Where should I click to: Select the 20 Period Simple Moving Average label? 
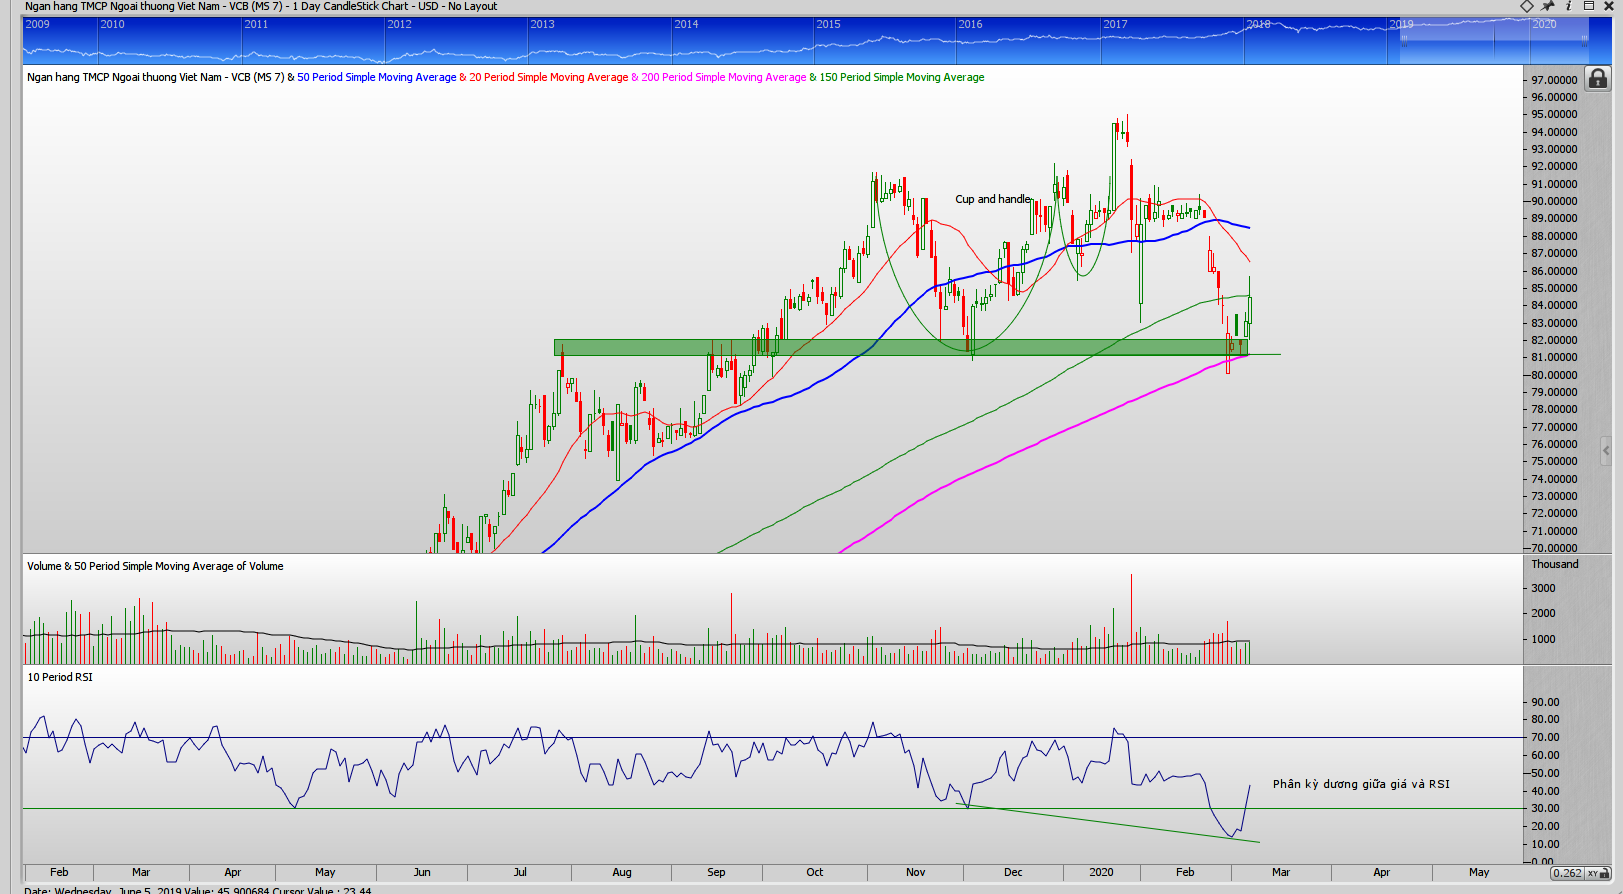[x=548, y=77]
